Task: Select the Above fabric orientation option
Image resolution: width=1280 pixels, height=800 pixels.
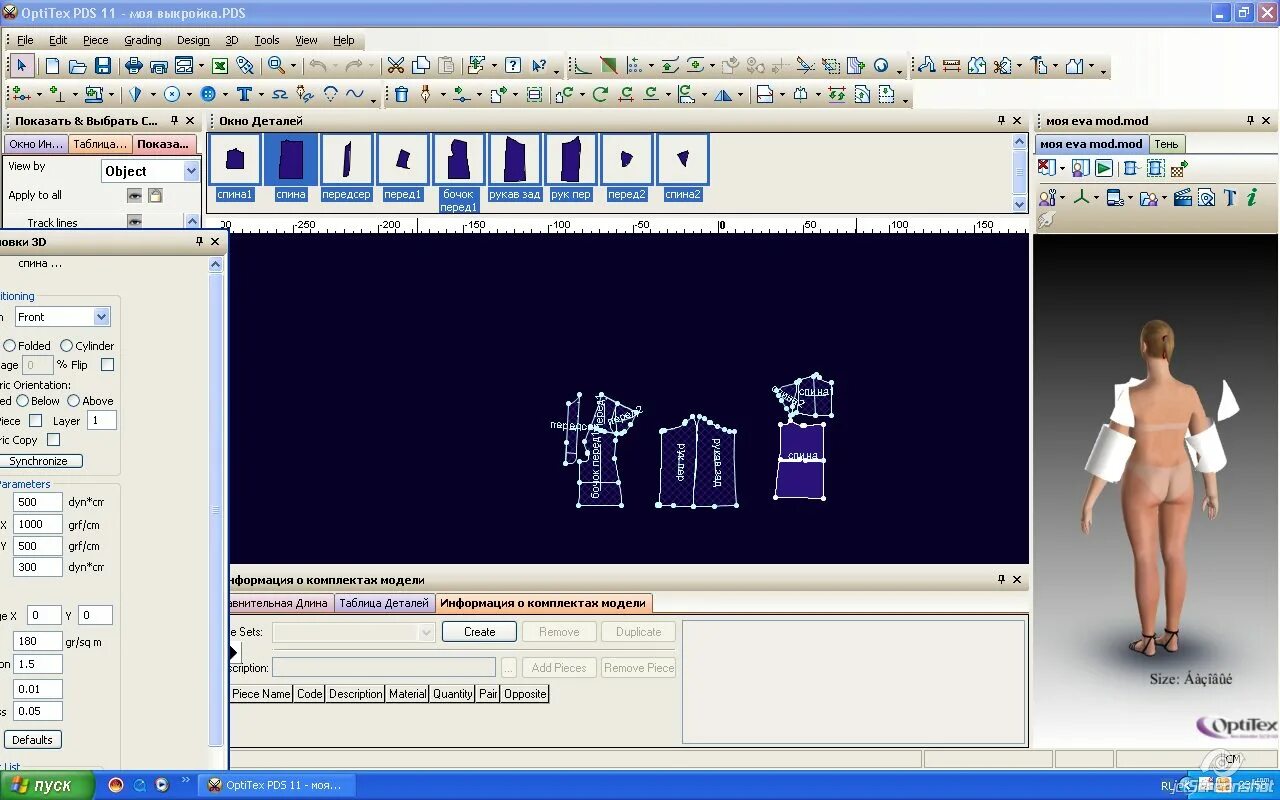Action: point(73,400)
